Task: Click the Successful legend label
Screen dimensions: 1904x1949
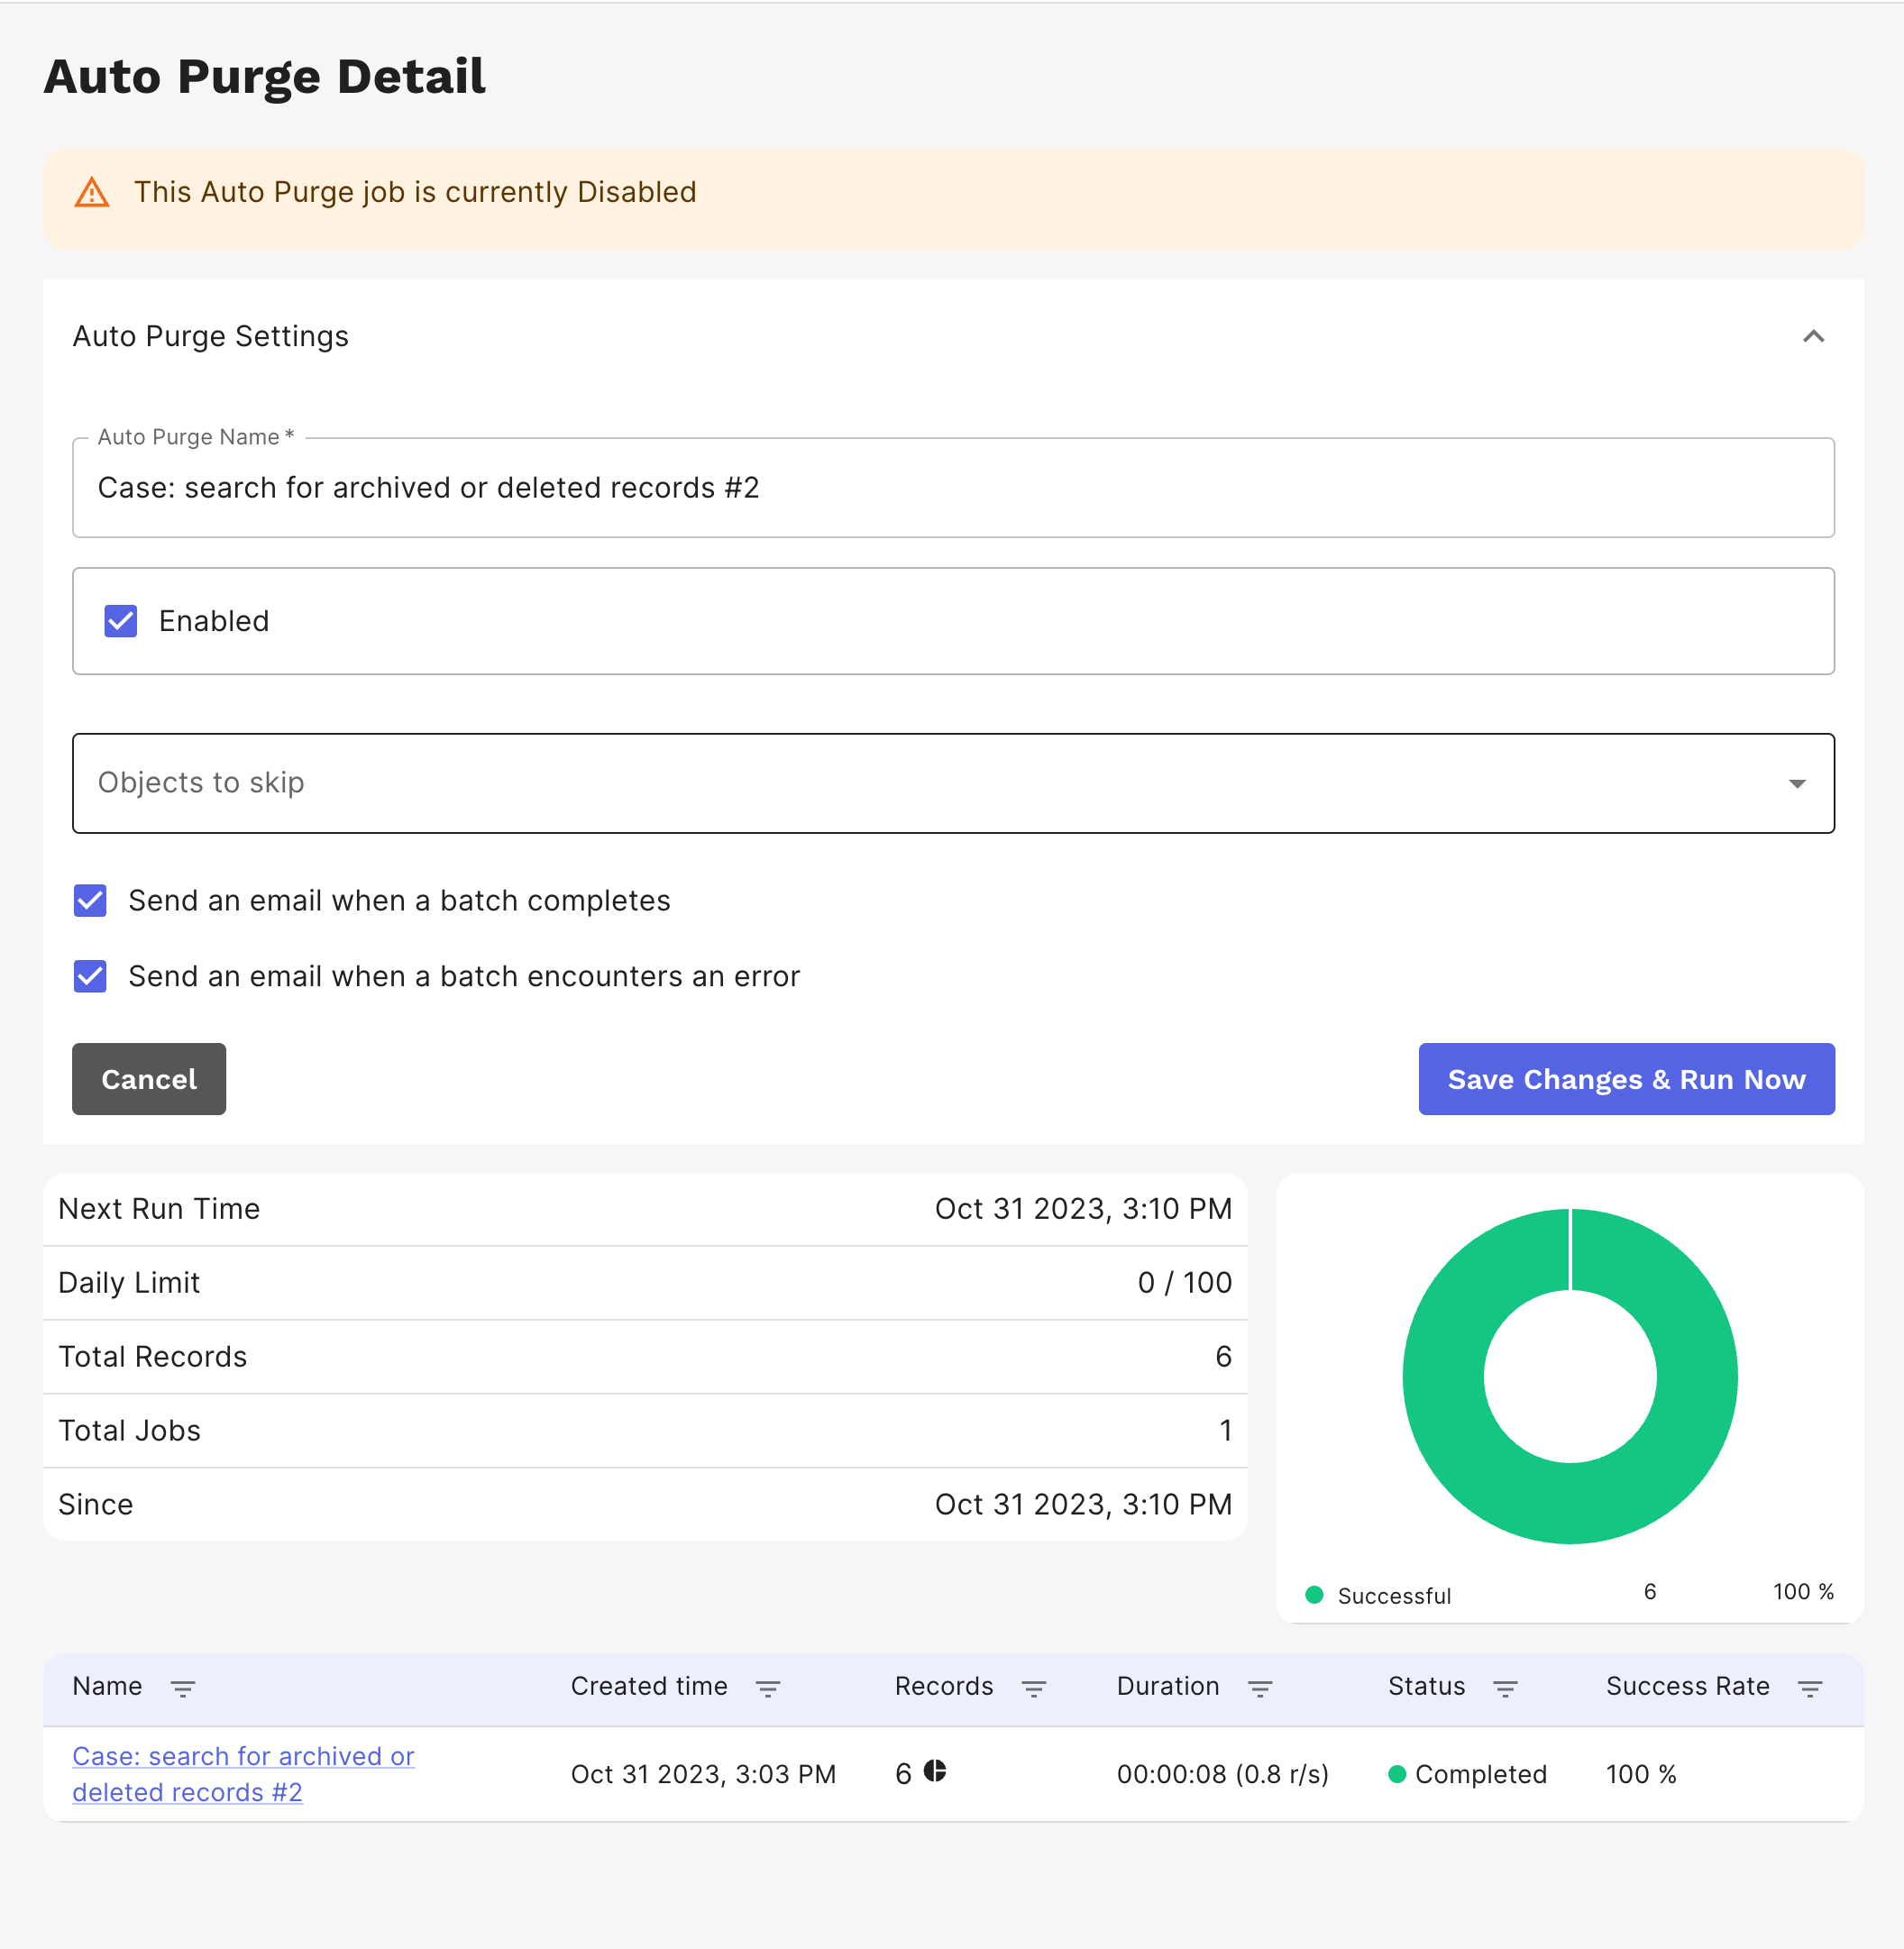Action: pyautogui.click(x=1394, y=1596)
